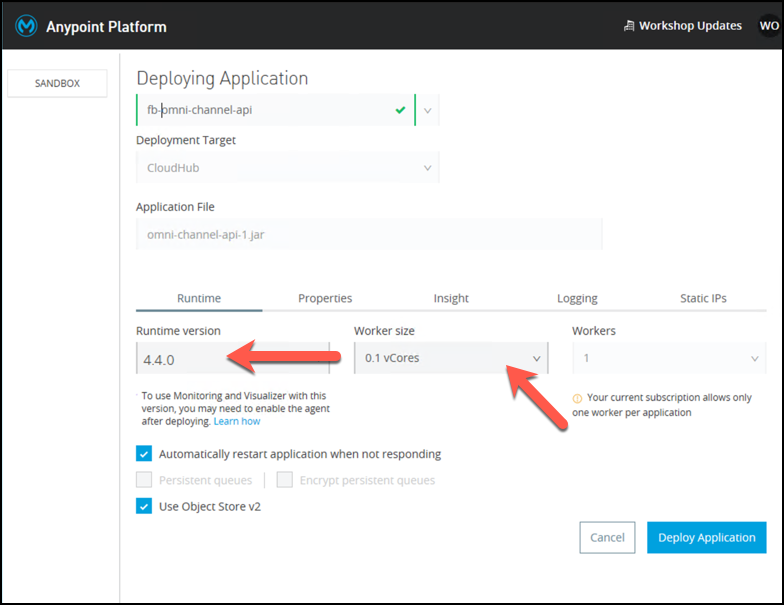
Task: Click the fb-omni-channel-api name input field
Action: point(276,110)
